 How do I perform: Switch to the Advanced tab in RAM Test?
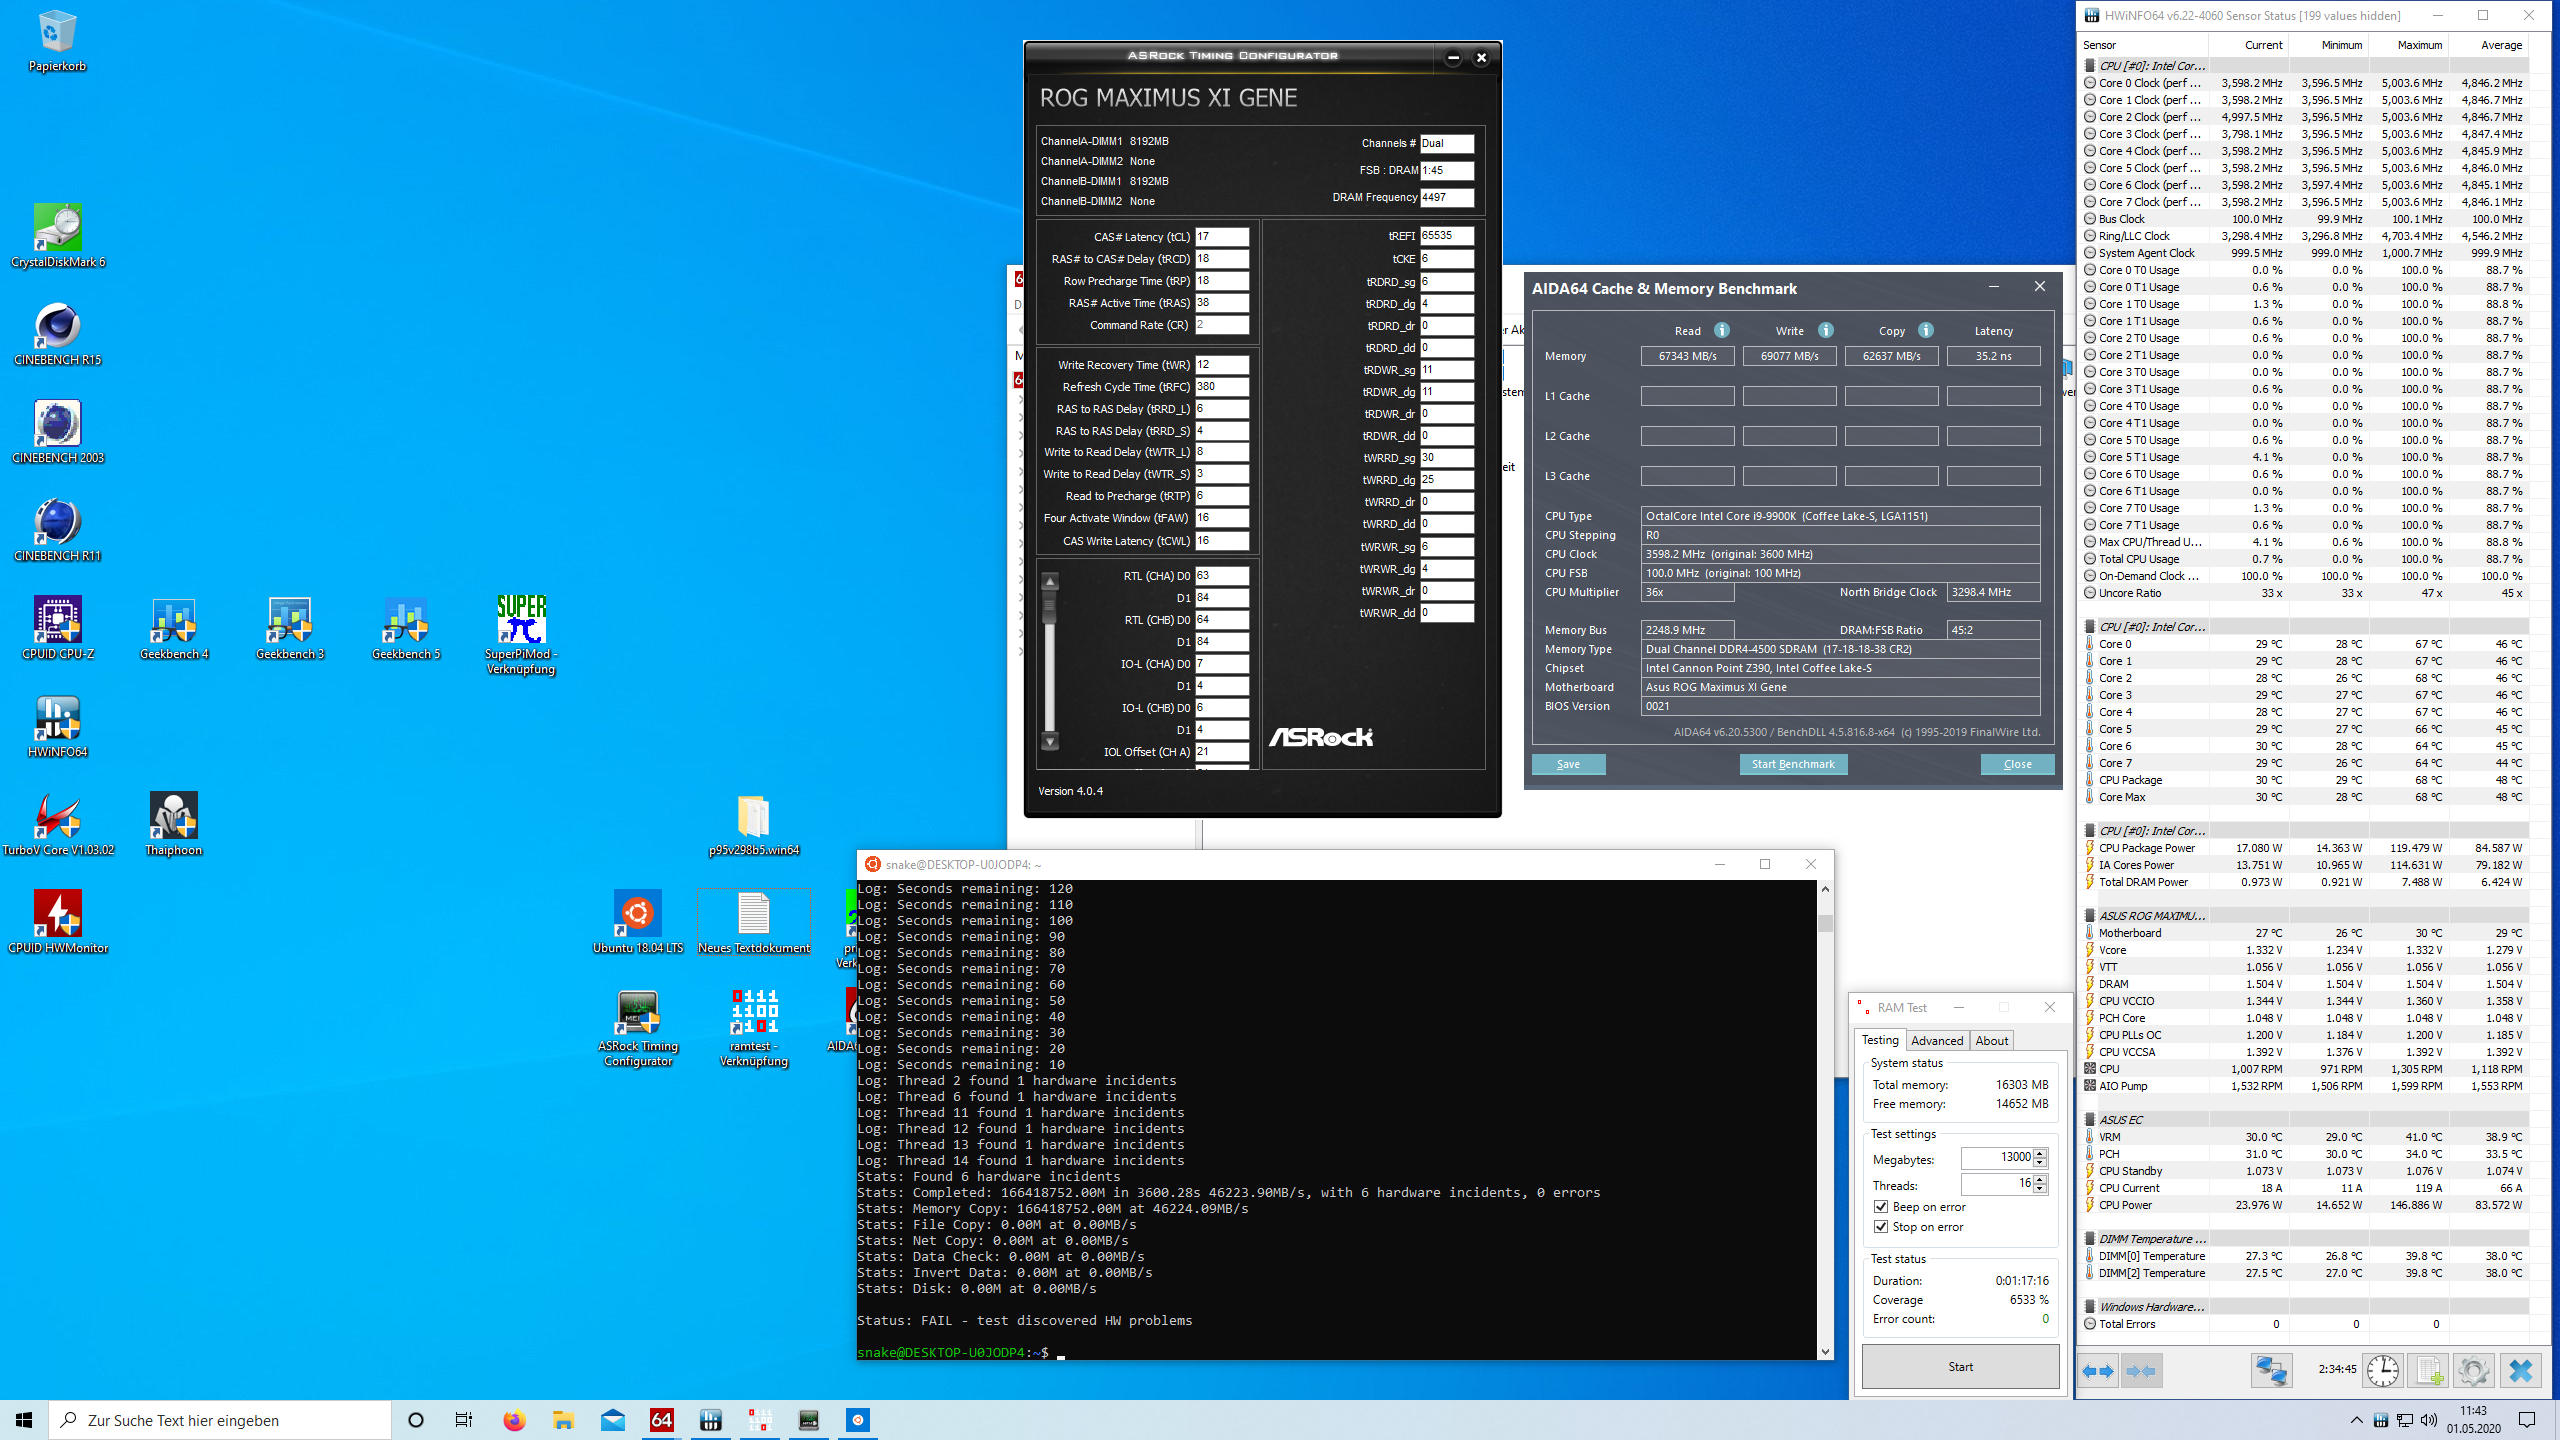tap(1937, 1041)
